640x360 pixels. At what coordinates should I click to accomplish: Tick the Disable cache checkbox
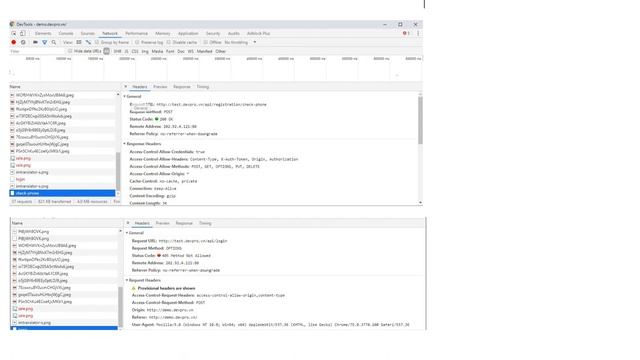pyautogui.click(x=169, y=42)
